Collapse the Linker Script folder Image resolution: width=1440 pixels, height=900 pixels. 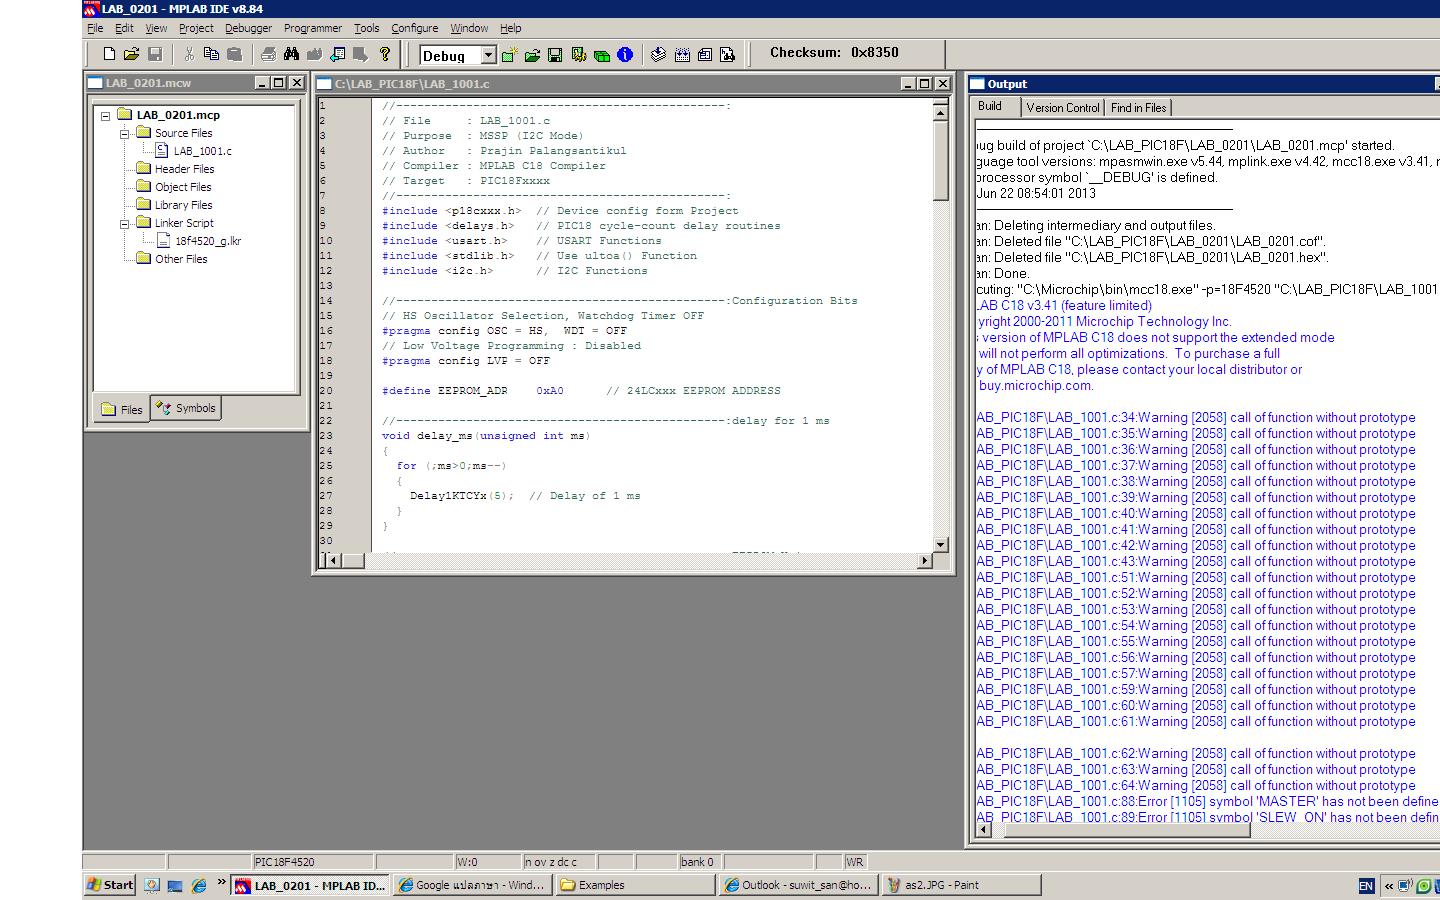(125, 223)
